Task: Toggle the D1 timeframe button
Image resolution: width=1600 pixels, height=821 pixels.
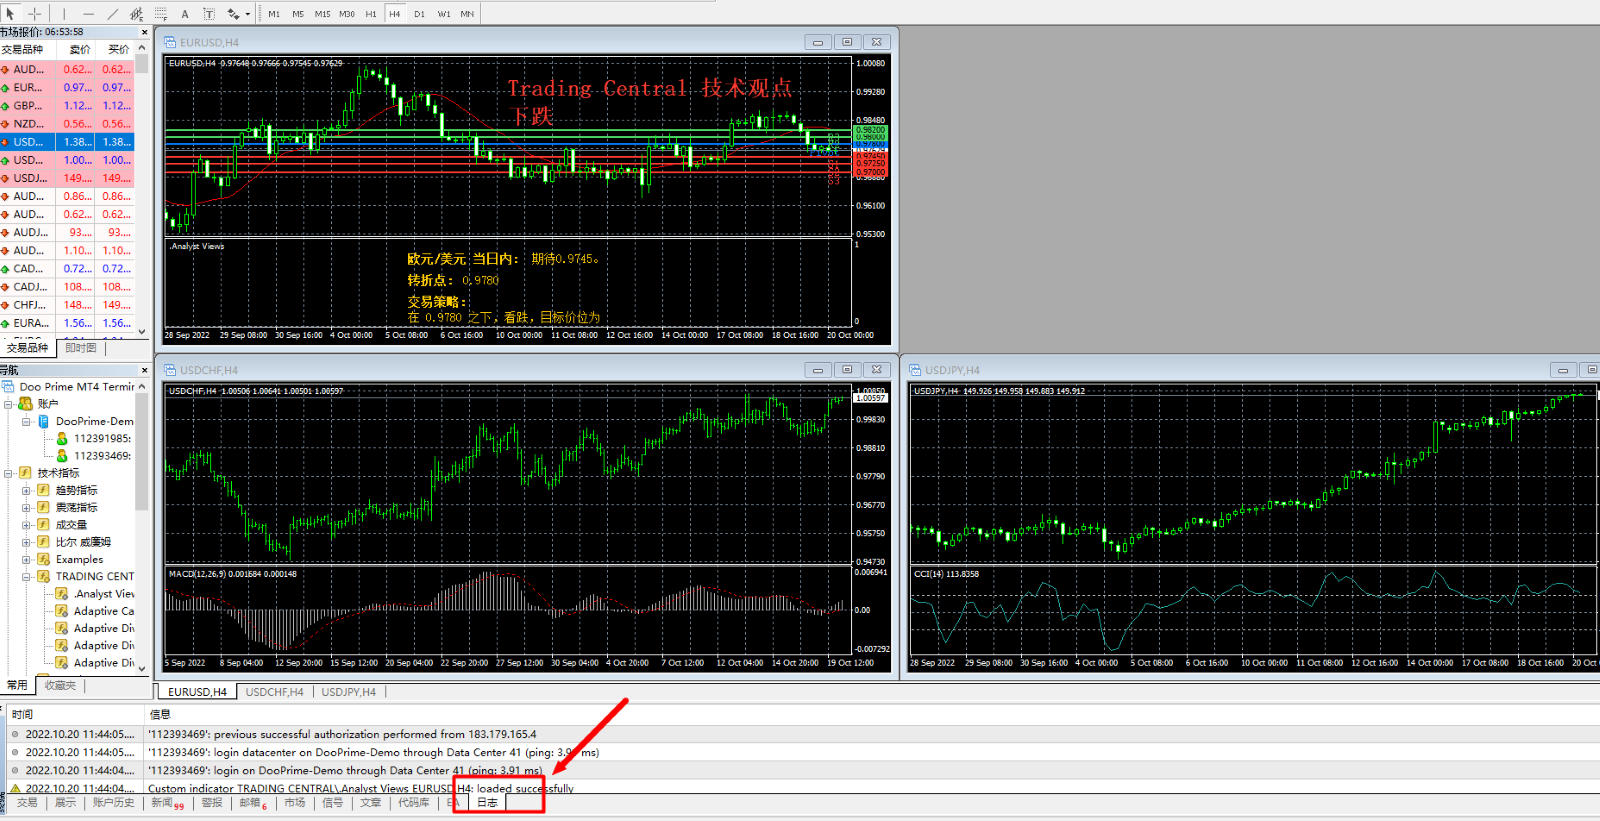Action: (x=419, y=14)
